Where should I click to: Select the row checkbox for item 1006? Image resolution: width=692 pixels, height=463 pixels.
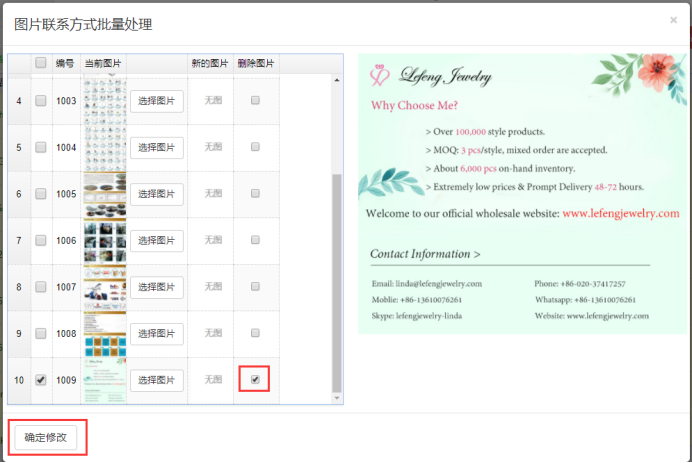(41, 240)
